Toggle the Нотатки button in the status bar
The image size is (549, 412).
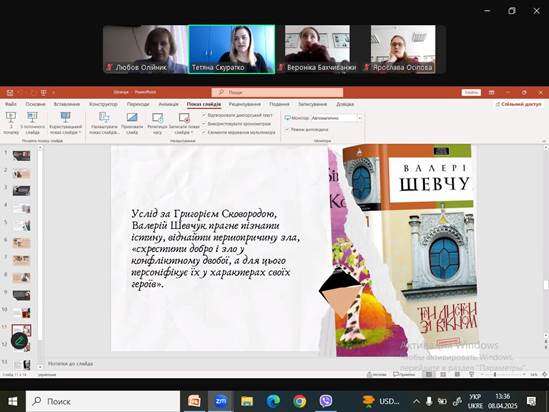[x=377, y=374]
